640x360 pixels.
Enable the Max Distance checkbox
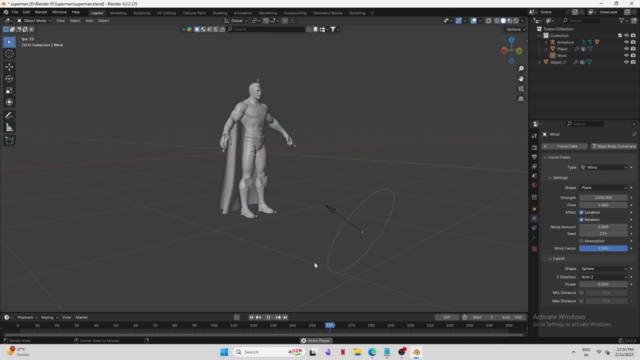[x=582, y=301]
